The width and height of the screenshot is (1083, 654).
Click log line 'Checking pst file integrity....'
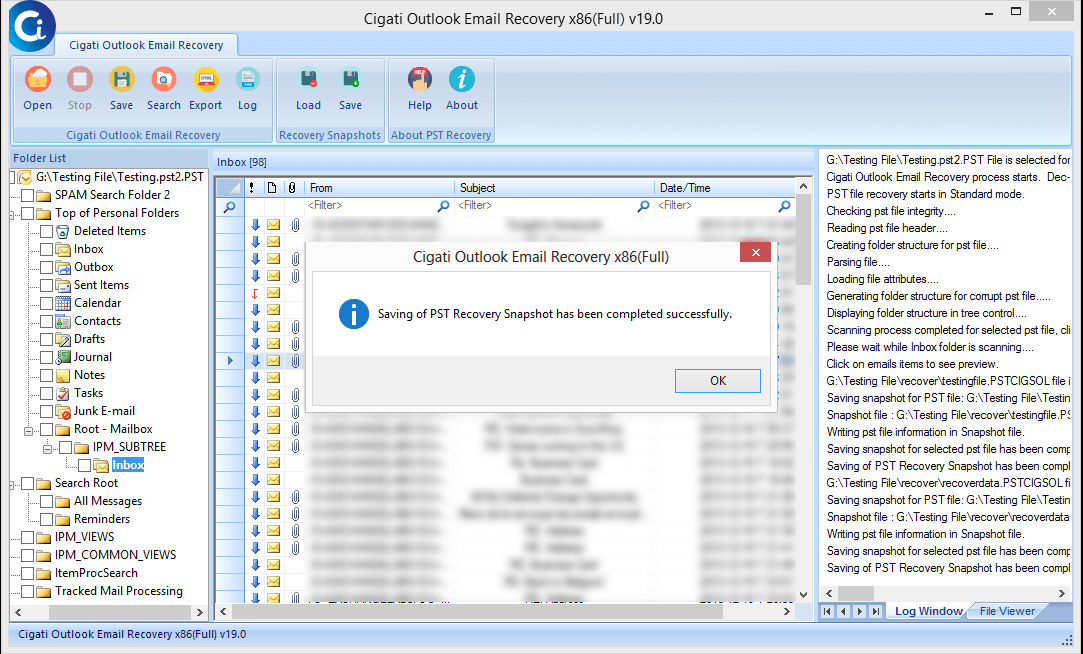(x=891, y=211)
